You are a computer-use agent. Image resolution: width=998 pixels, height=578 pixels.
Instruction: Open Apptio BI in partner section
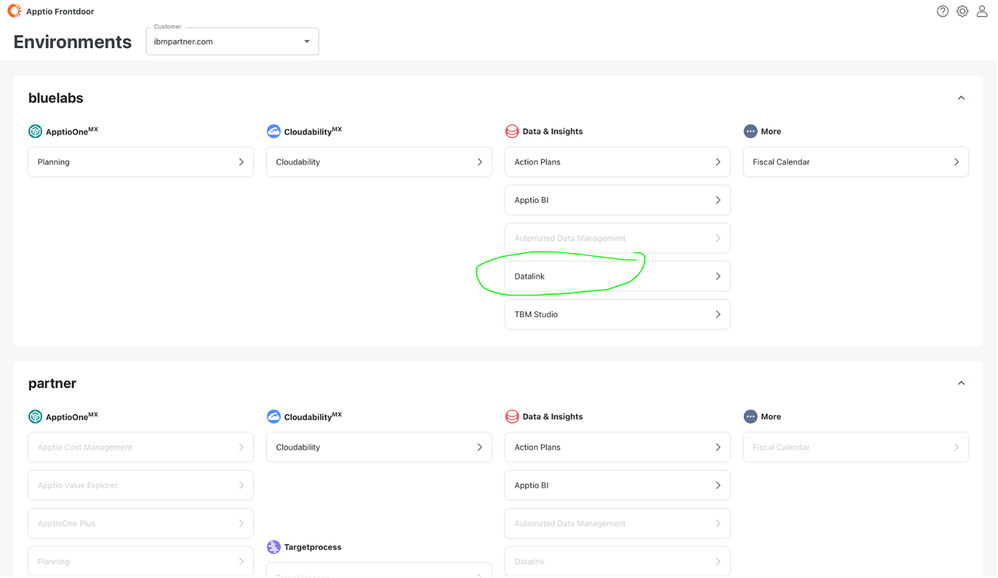pos(617,485)
